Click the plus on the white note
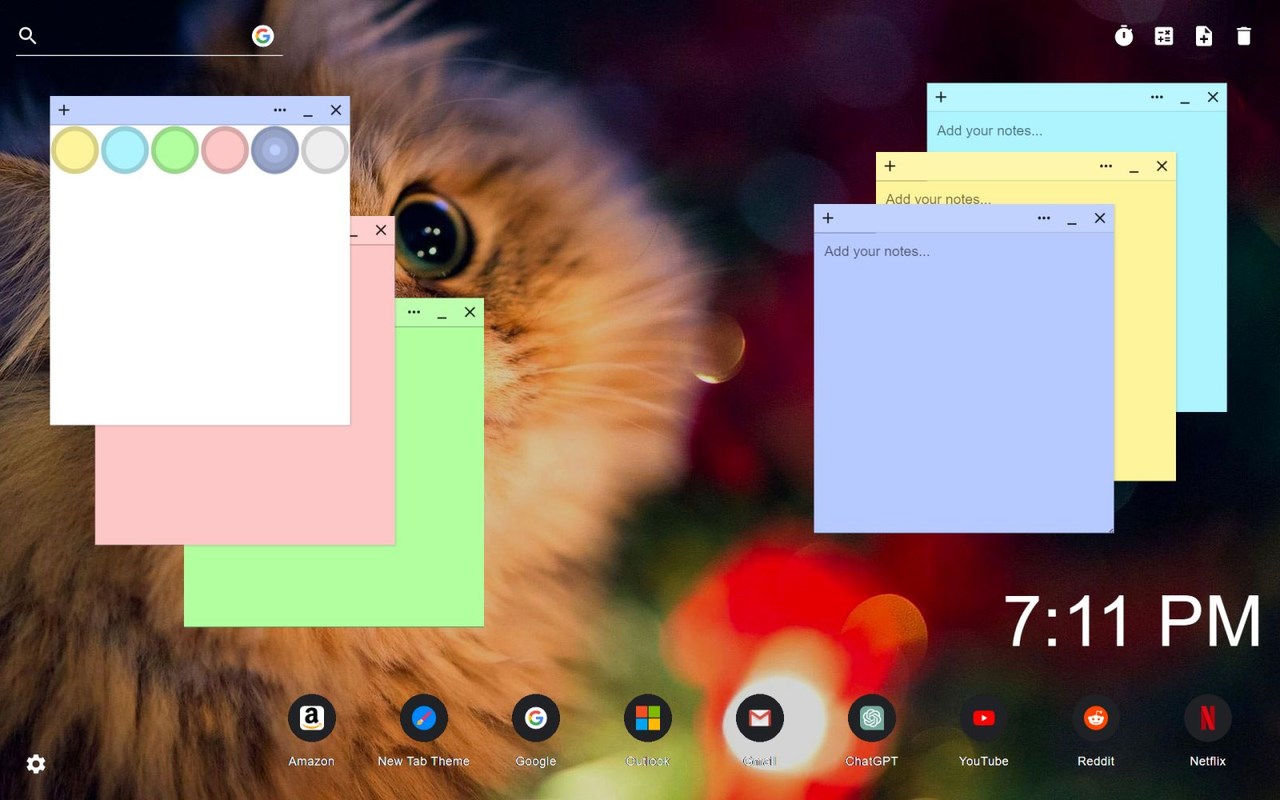 pyautogui.click(x=64, y=110)
